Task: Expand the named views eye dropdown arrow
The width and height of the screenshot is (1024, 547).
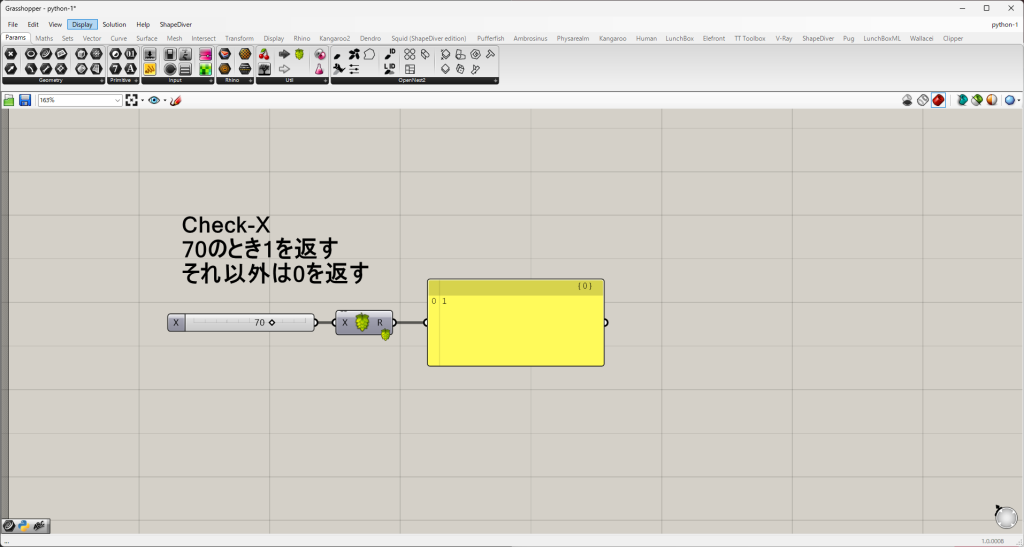Action: [x=164, y=100]
